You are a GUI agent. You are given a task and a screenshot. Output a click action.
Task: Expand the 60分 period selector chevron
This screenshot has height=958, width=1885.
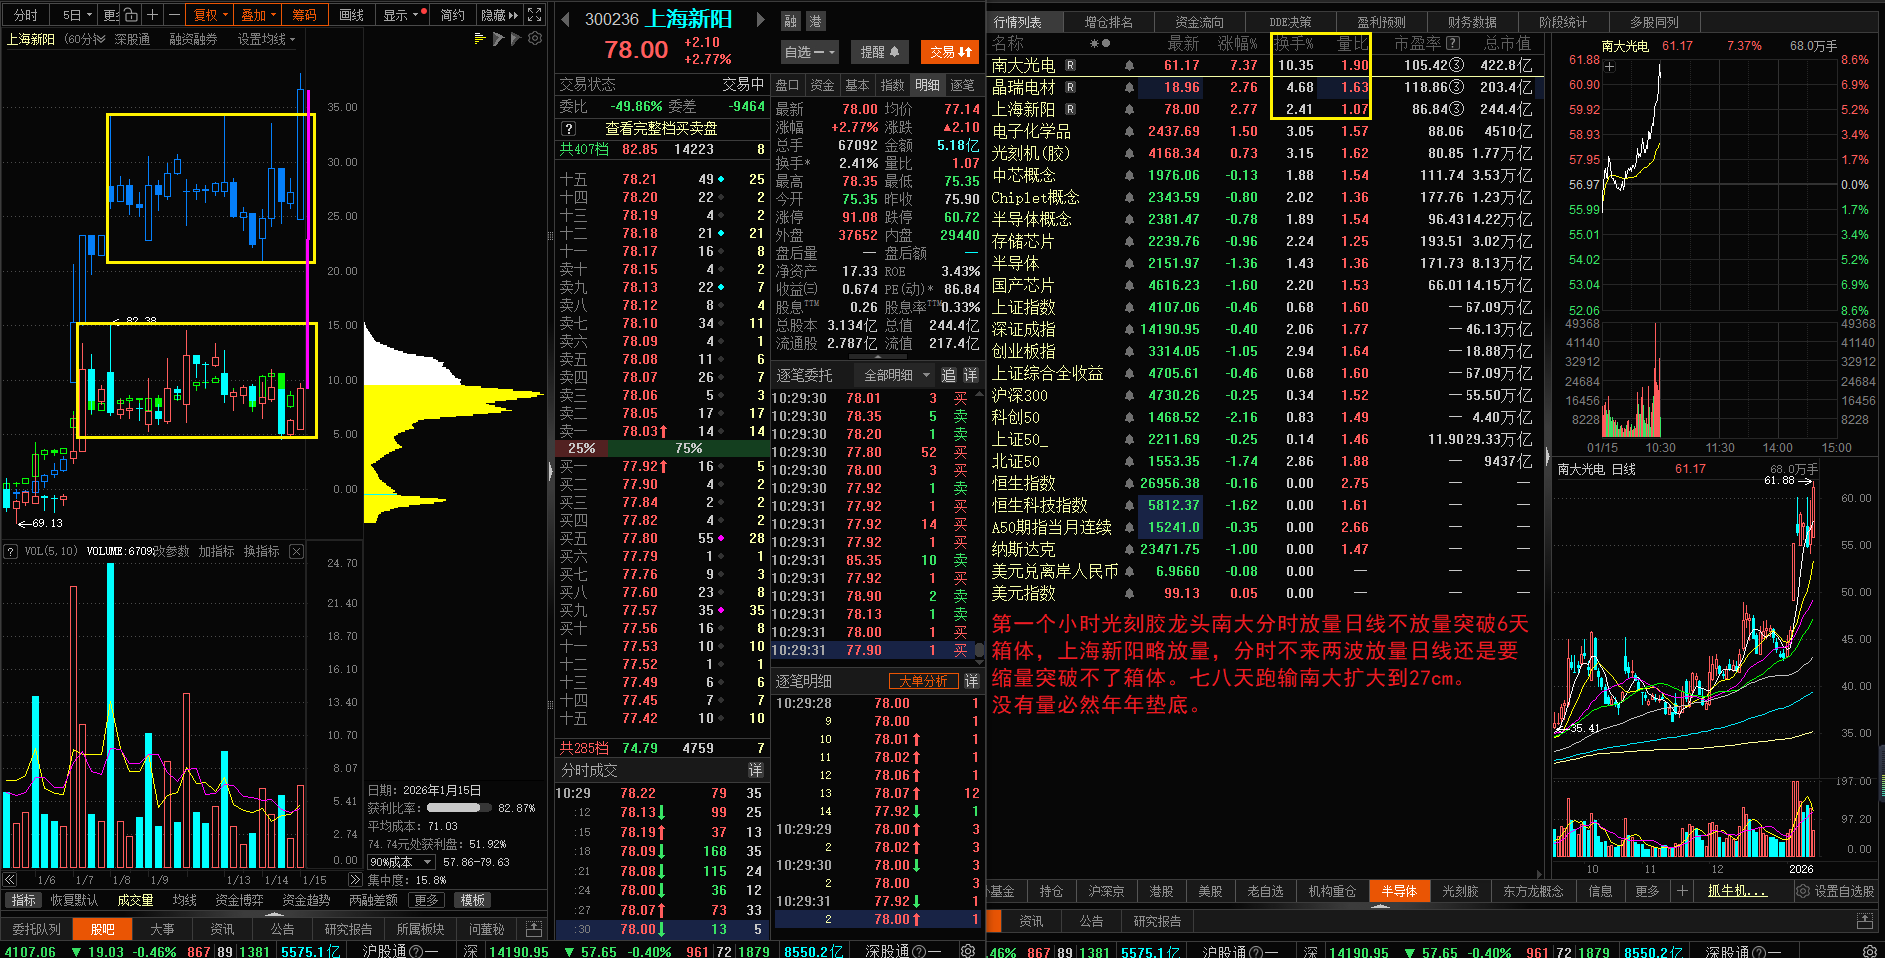pos(99,39)
